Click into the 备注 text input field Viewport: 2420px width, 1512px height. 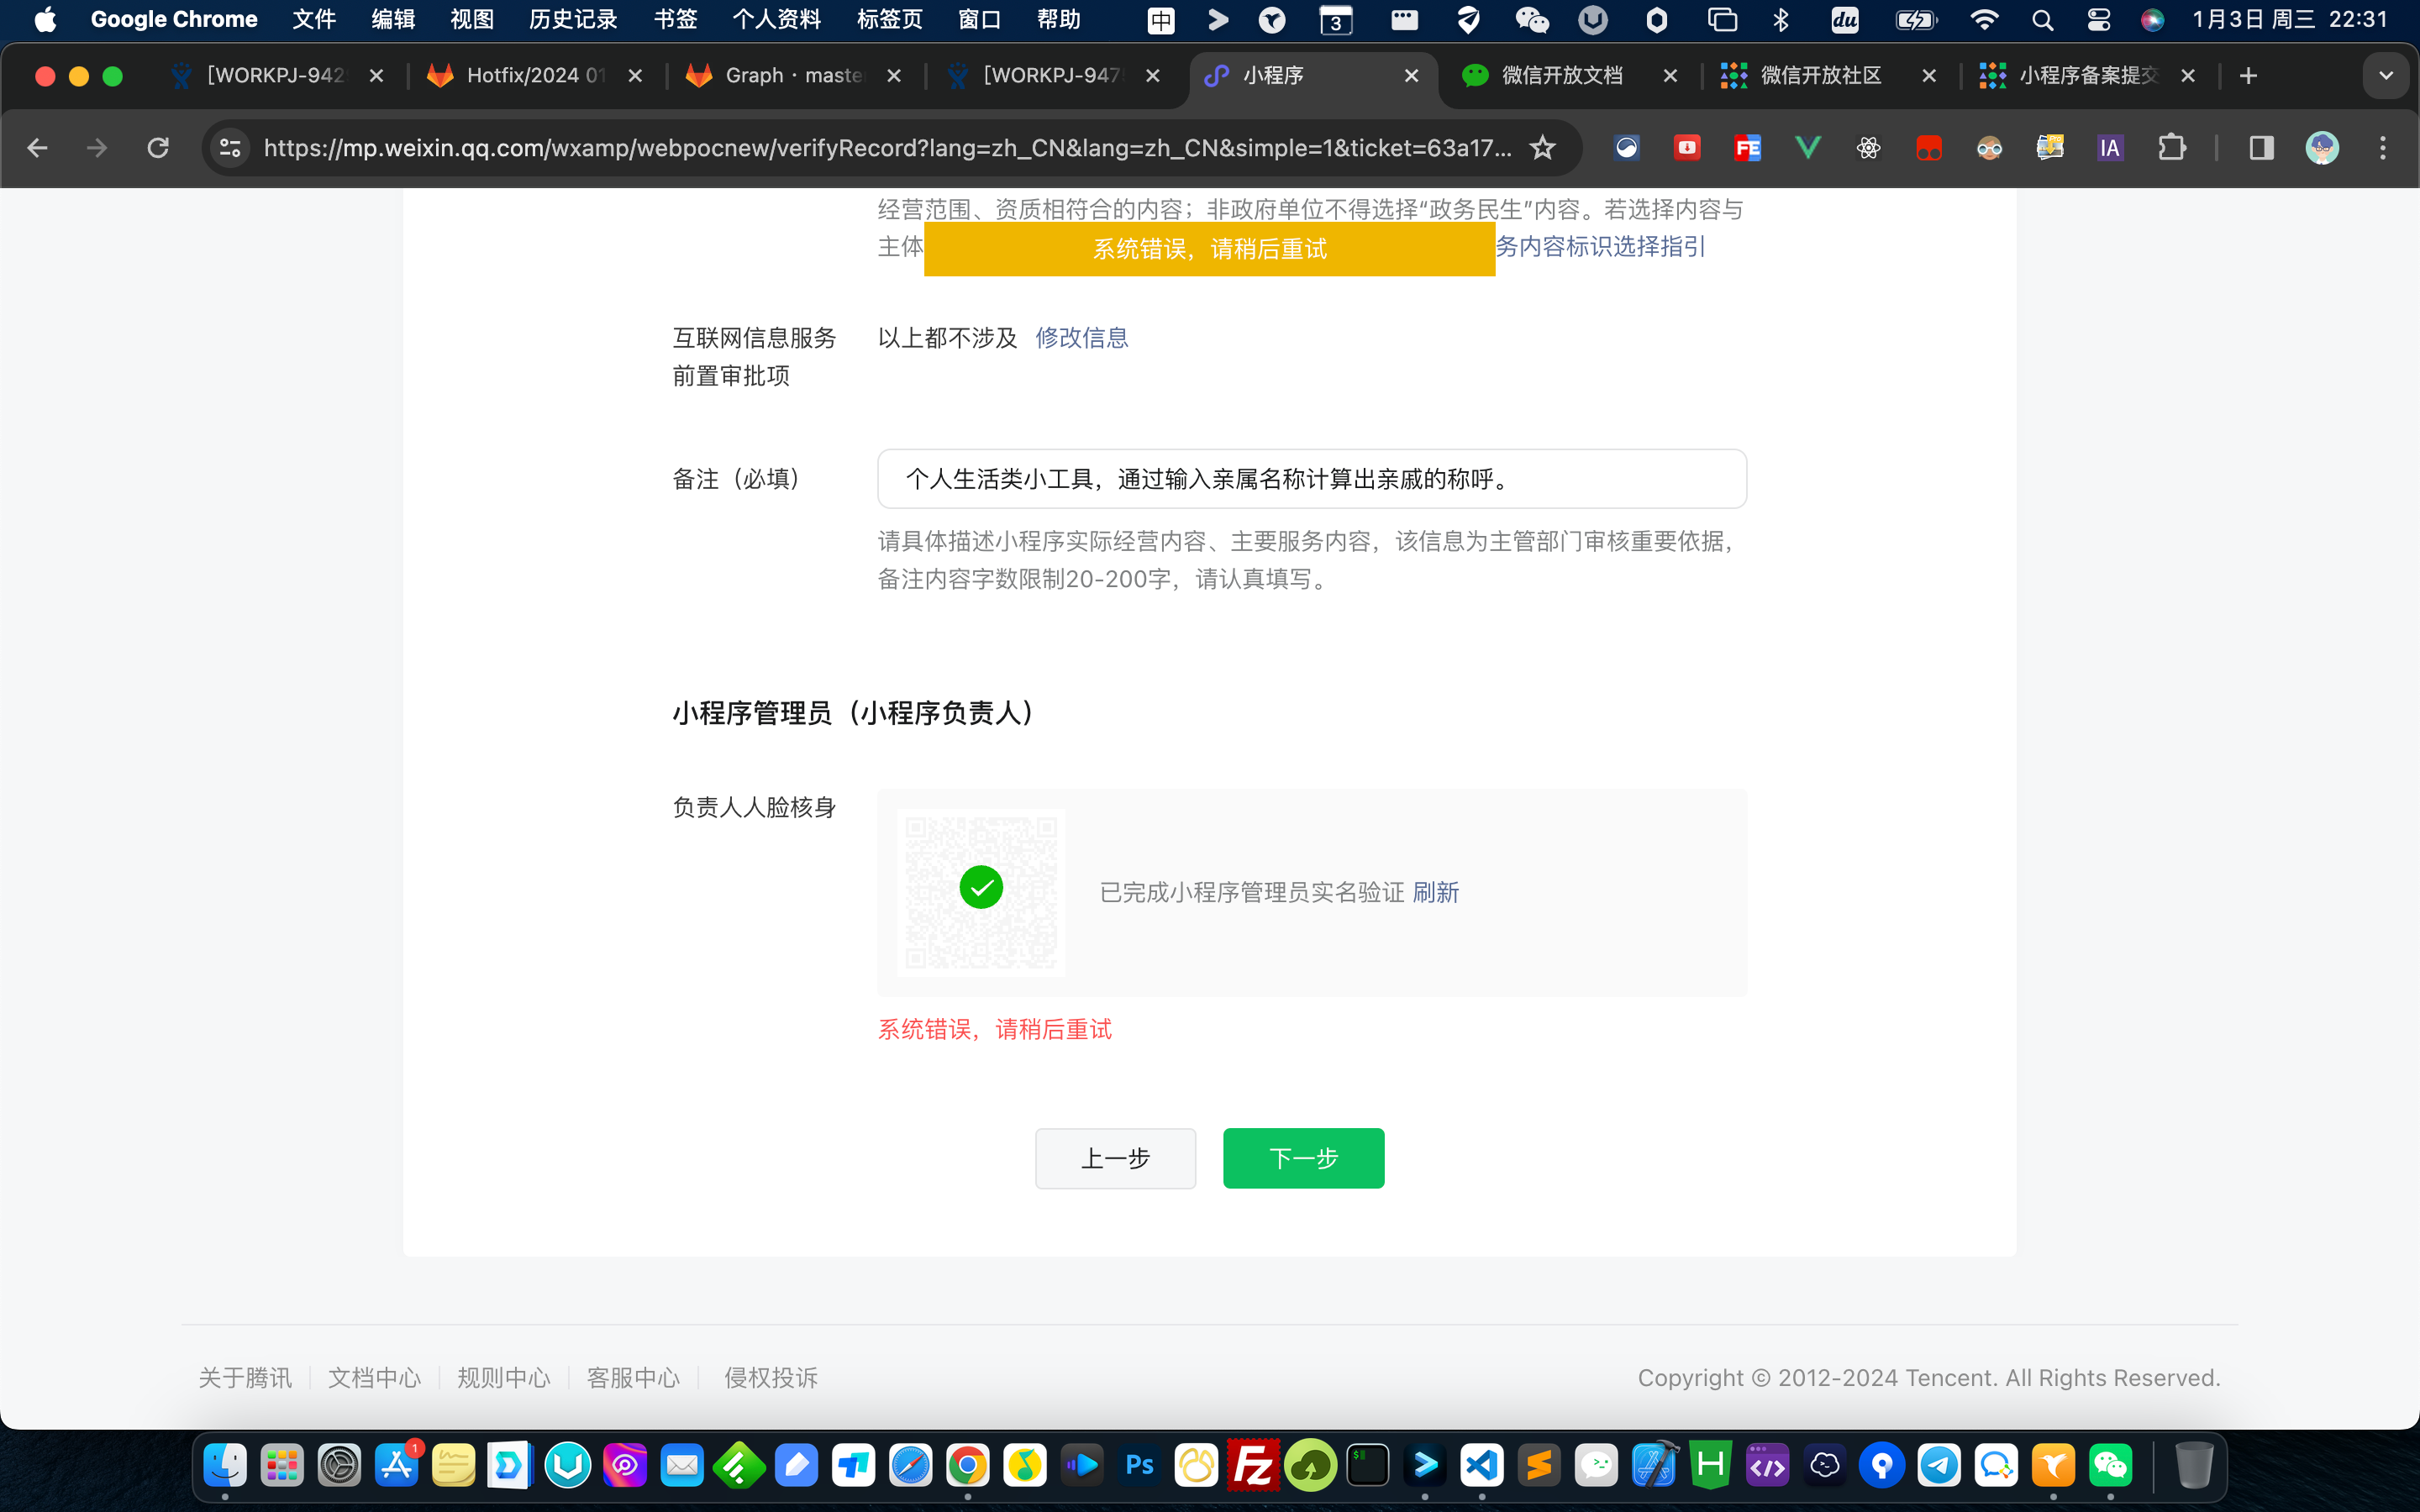1311,479
